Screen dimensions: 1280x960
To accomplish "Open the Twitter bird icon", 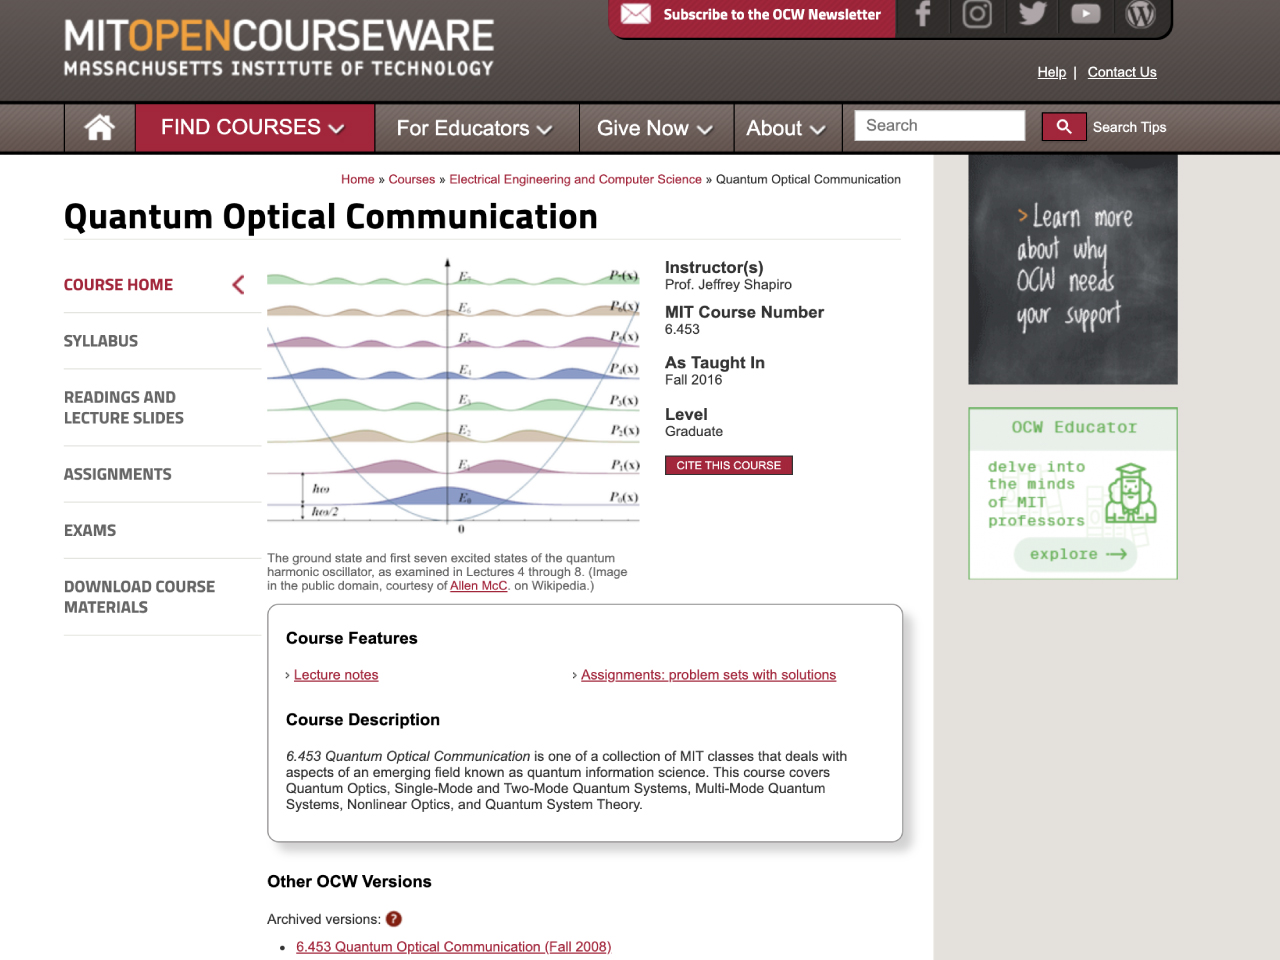I will click(1032, 13).
